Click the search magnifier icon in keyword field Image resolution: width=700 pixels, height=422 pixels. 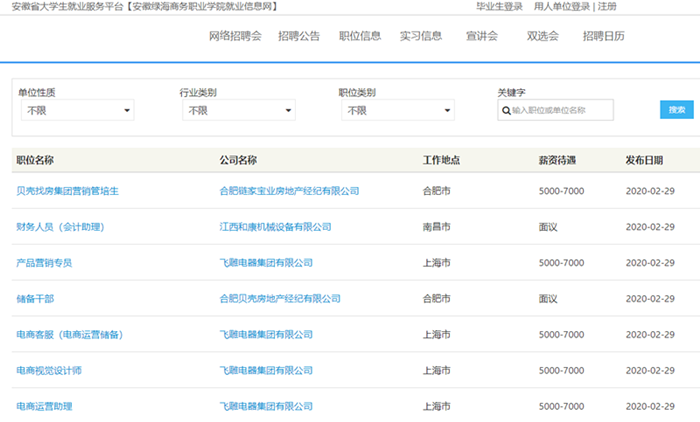pyautogui.click(x=506, y=110)
